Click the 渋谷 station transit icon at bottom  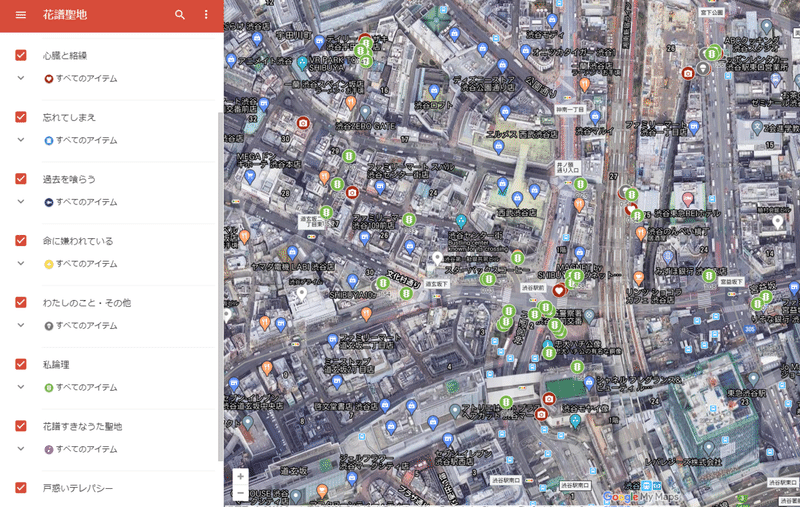[646, 485]
